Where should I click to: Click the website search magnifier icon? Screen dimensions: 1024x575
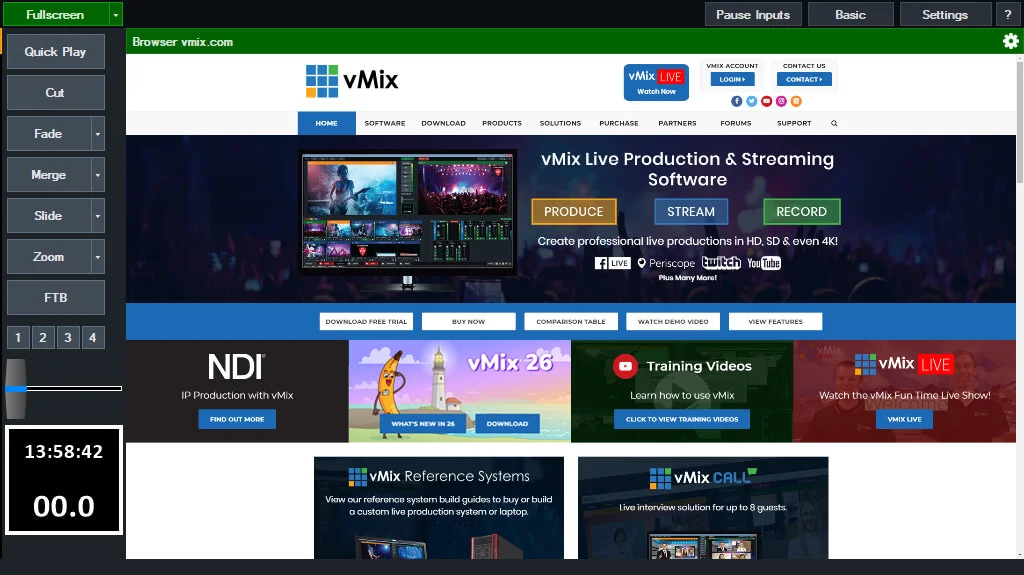coord(834,123)
